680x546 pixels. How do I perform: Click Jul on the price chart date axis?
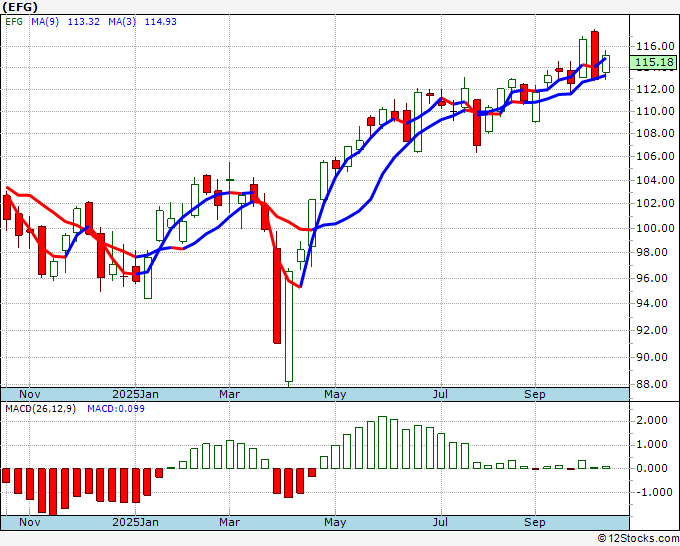440,394
